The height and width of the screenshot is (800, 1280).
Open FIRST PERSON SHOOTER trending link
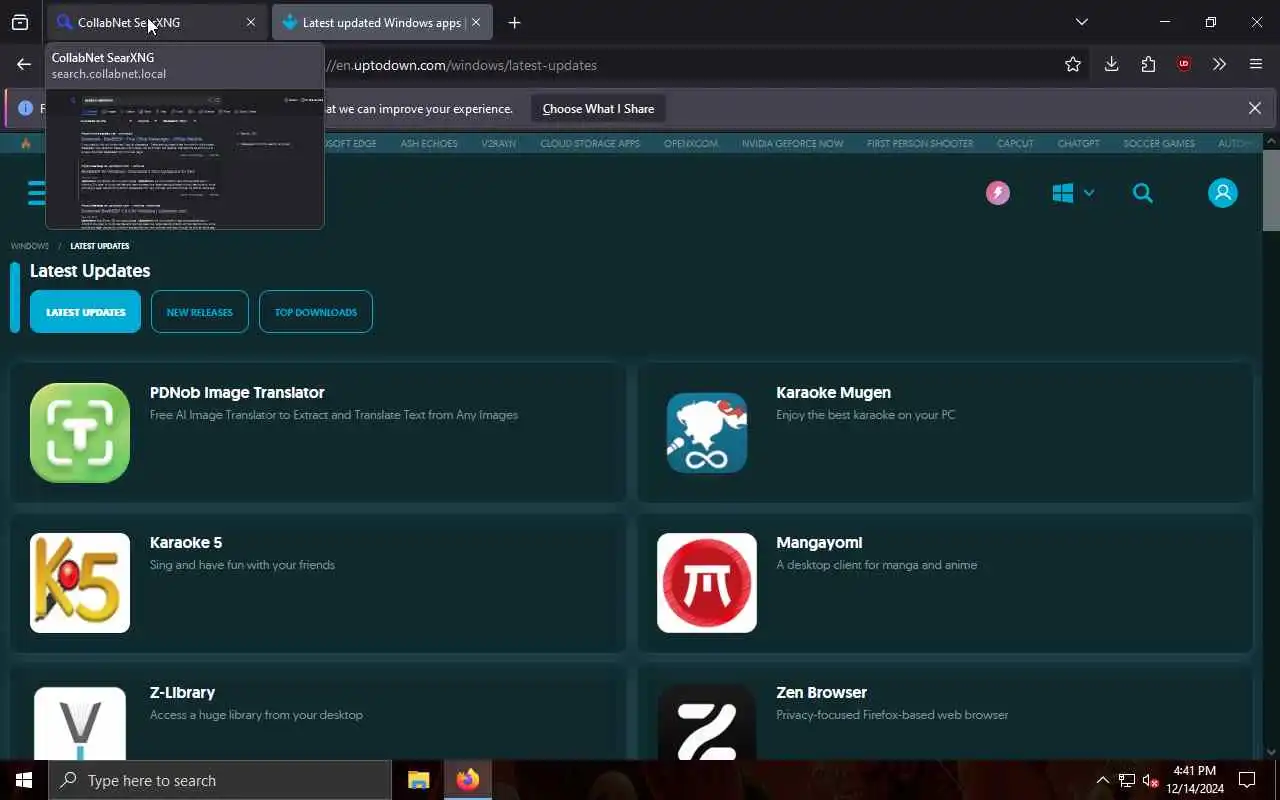pos(920,143)
